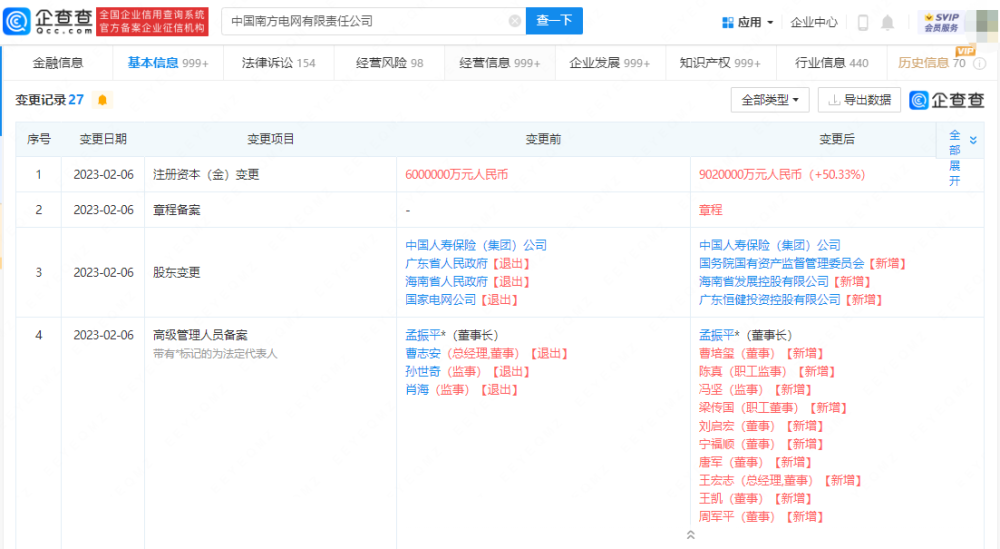The height and width of the screenshot is (549, 1000).
Task: Open 海南省发展控股有限公司 link
Action: (x=763, y=281)
